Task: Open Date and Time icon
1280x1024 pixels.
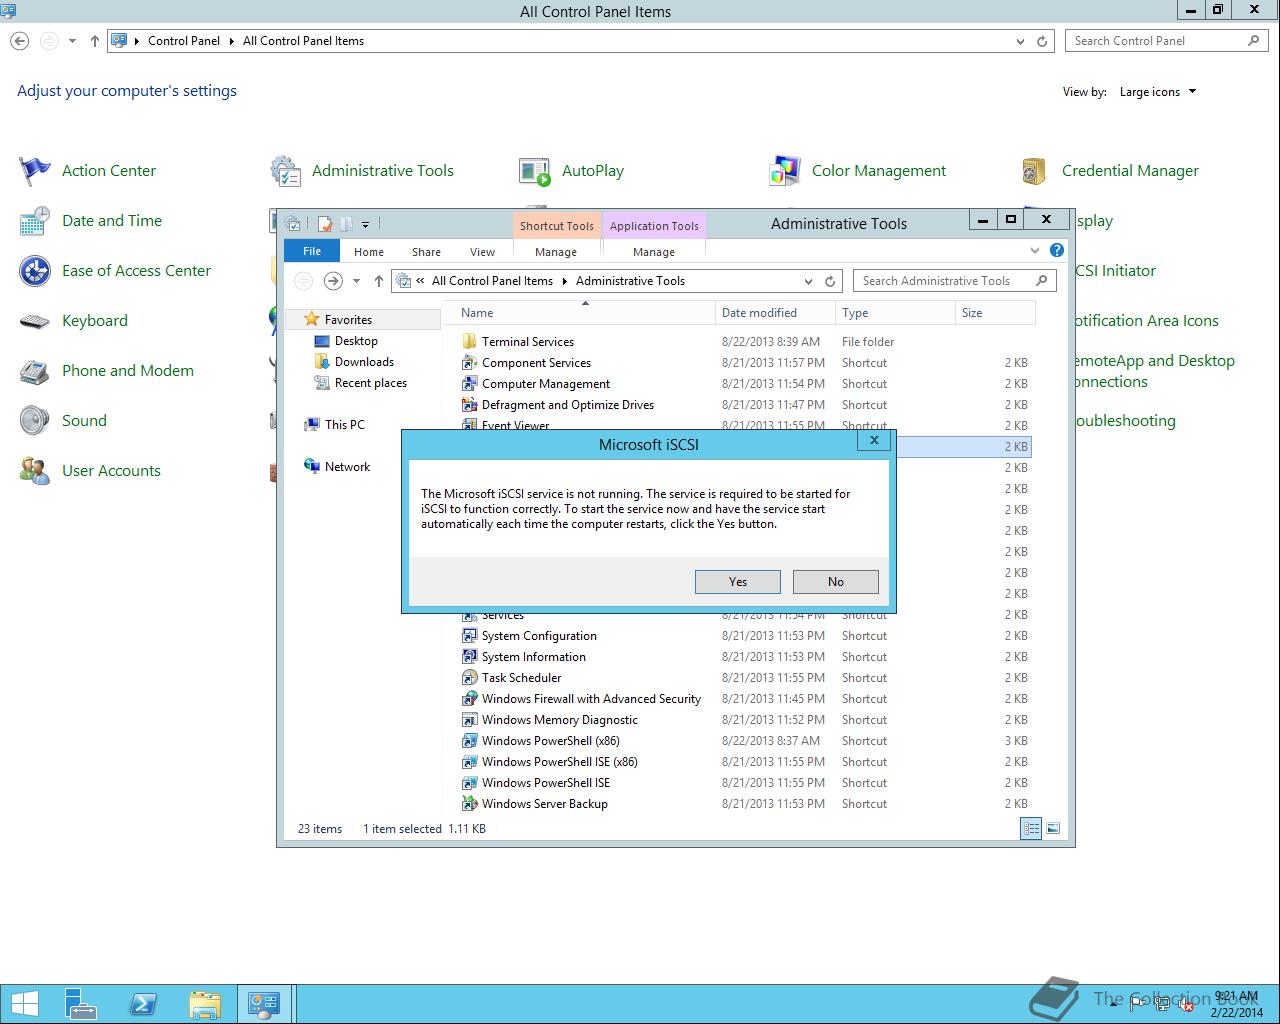Action: tap(35, 221)
